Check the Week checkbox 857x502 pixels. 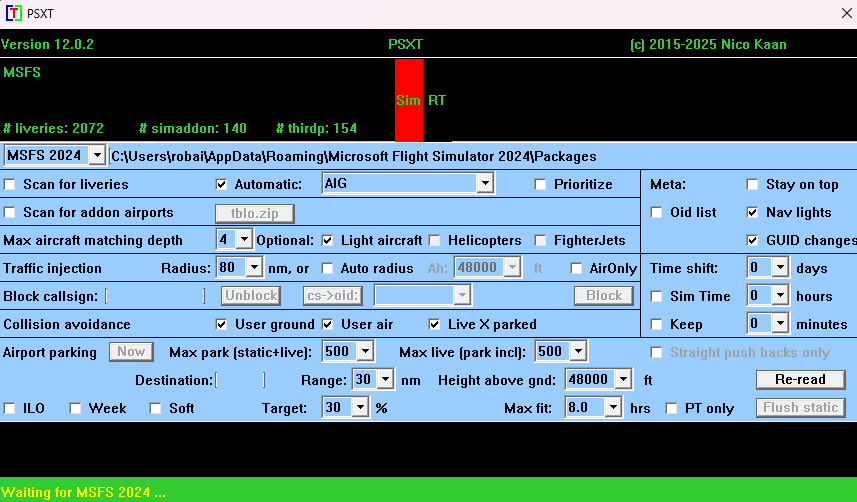75,408
